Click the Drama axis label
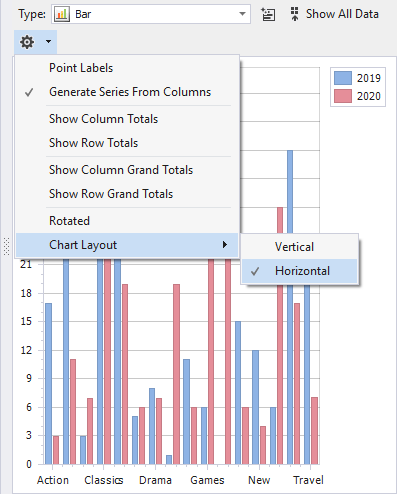Screen dimensions: 397x494 155,480
